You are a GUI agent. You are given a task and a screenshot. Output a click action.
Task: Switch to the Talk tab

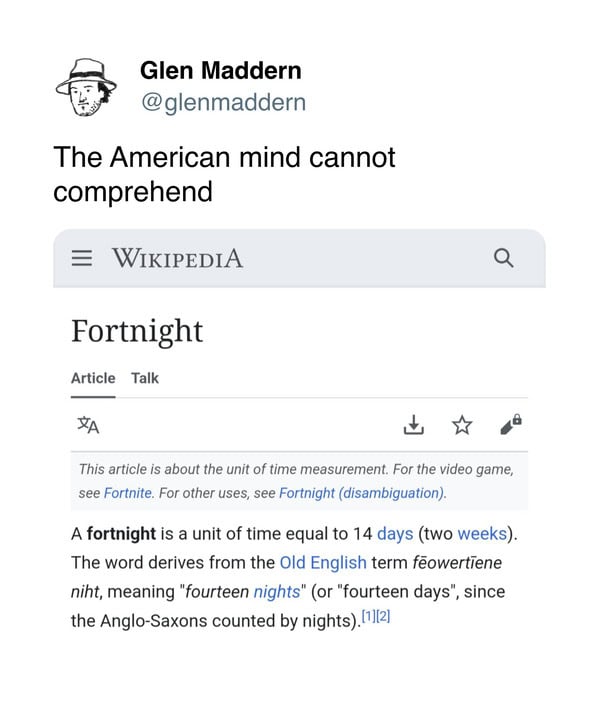[145, 378]
